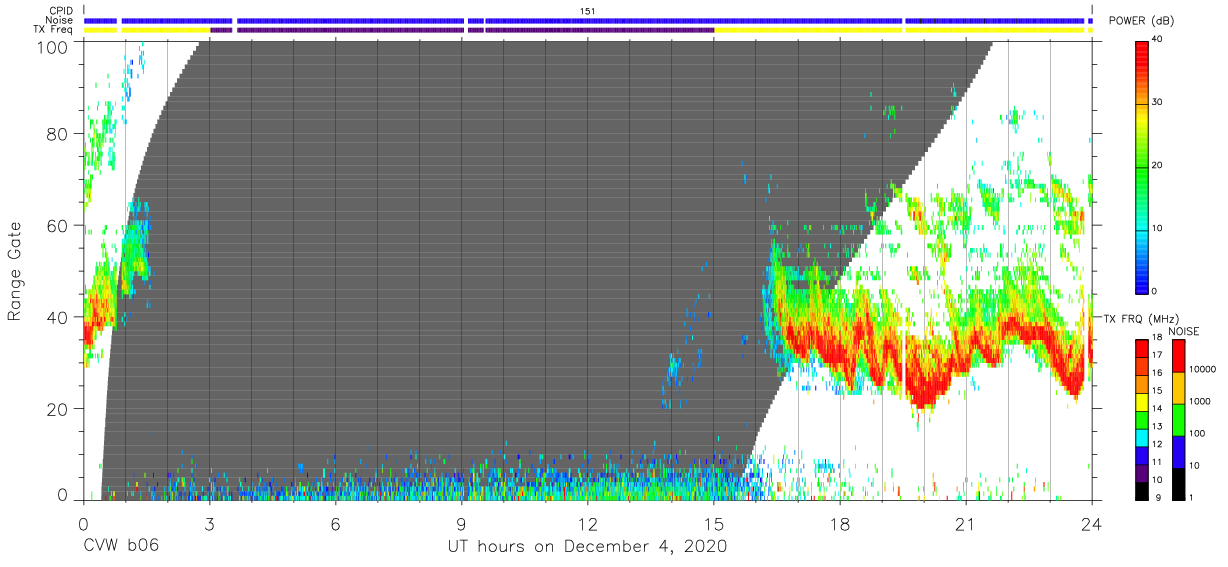Click the UT hours December 4, 2020 title
Viewport: 1228px width, 567px height.
(x=587, y=547)
